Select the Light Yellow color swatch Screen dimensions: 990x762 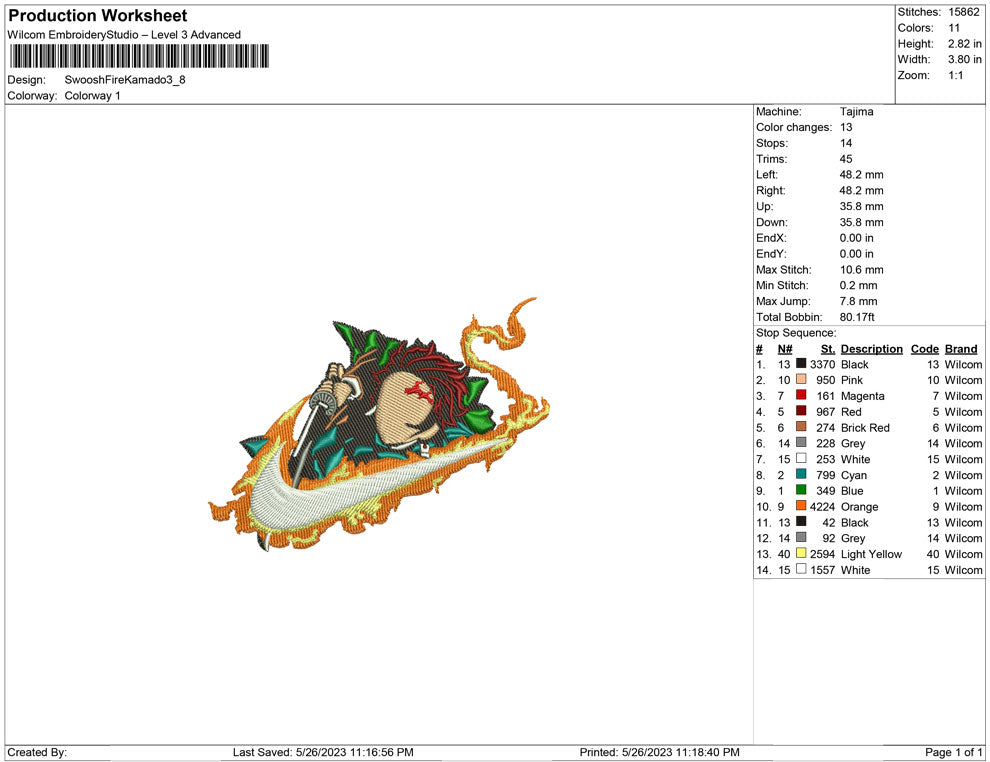click(801, 553)
